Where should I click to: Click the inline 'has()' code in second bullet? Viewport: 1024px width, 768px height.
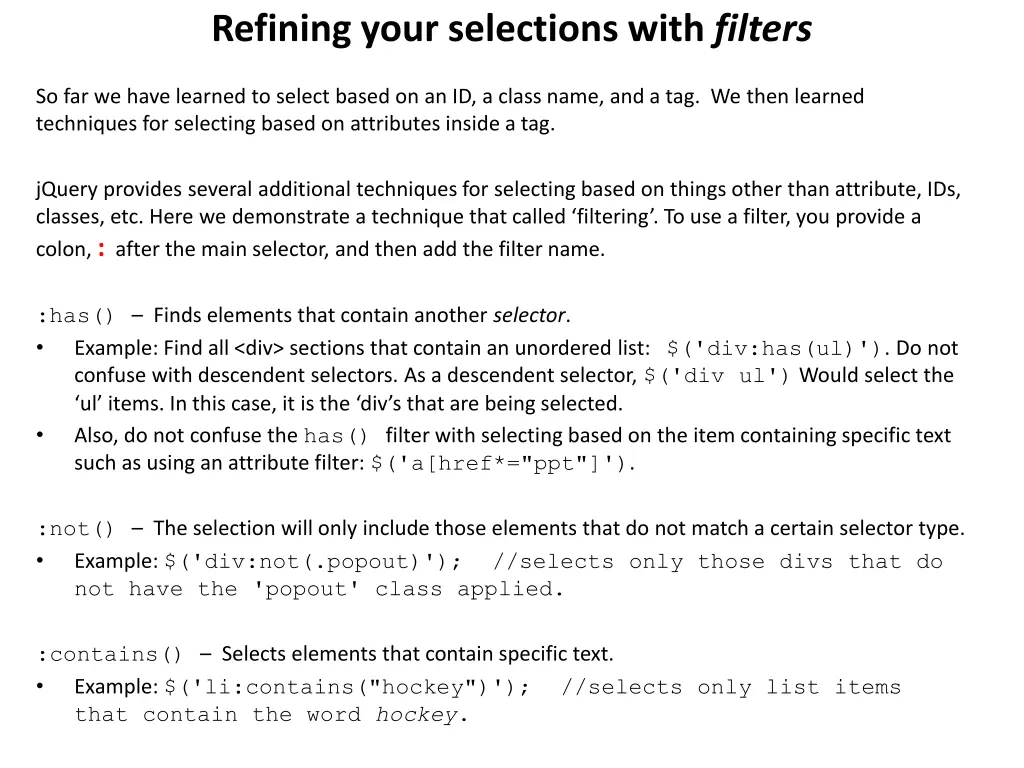tap(336, 436)
